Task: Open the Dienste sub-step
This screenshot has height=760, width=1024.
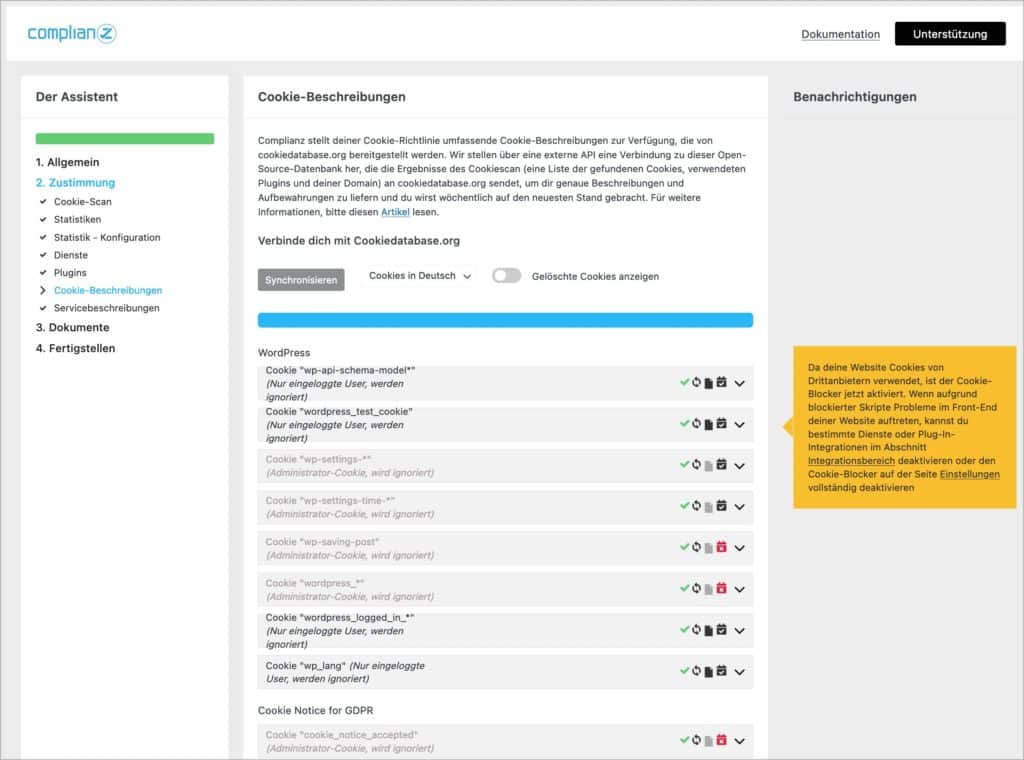Action: (x=71, y=255)
